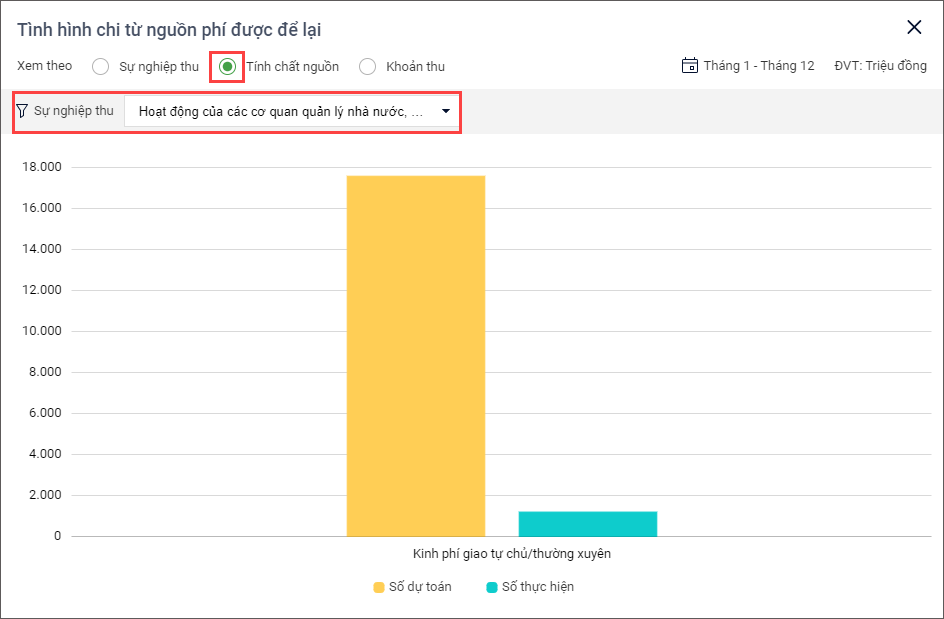Close the dialog with the X icon
This screenshot has height=619, width=944.
tap(914, 28)
